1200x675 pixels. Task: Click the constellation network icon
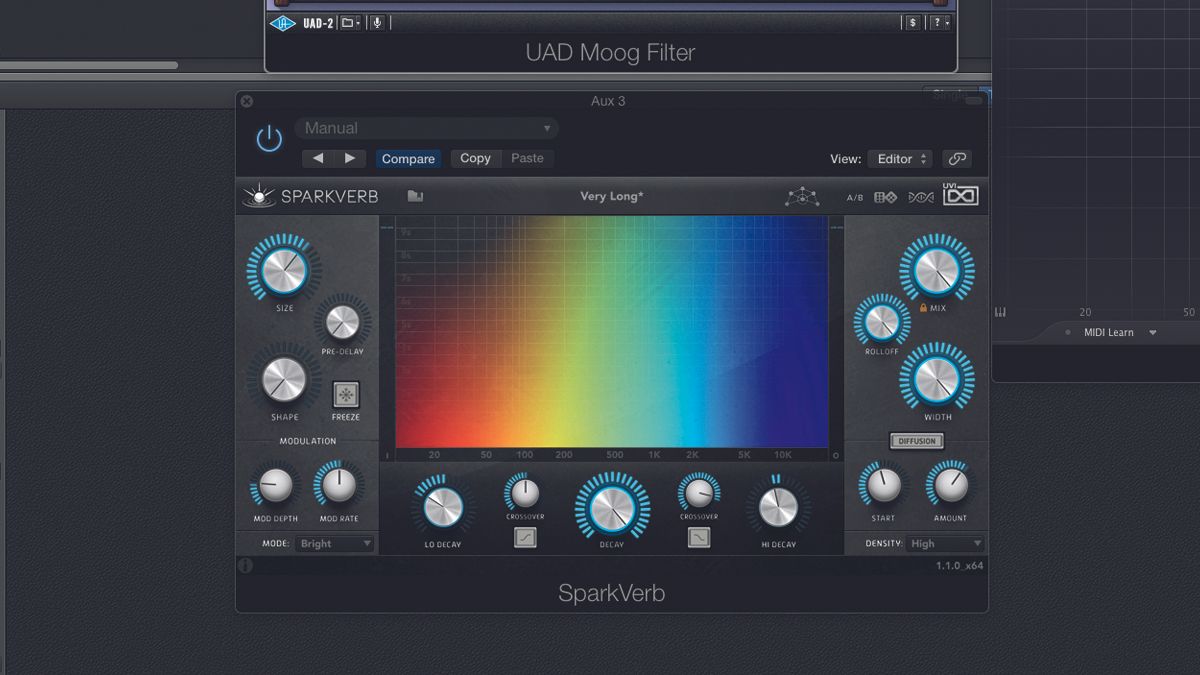click(x=804, y=196)
